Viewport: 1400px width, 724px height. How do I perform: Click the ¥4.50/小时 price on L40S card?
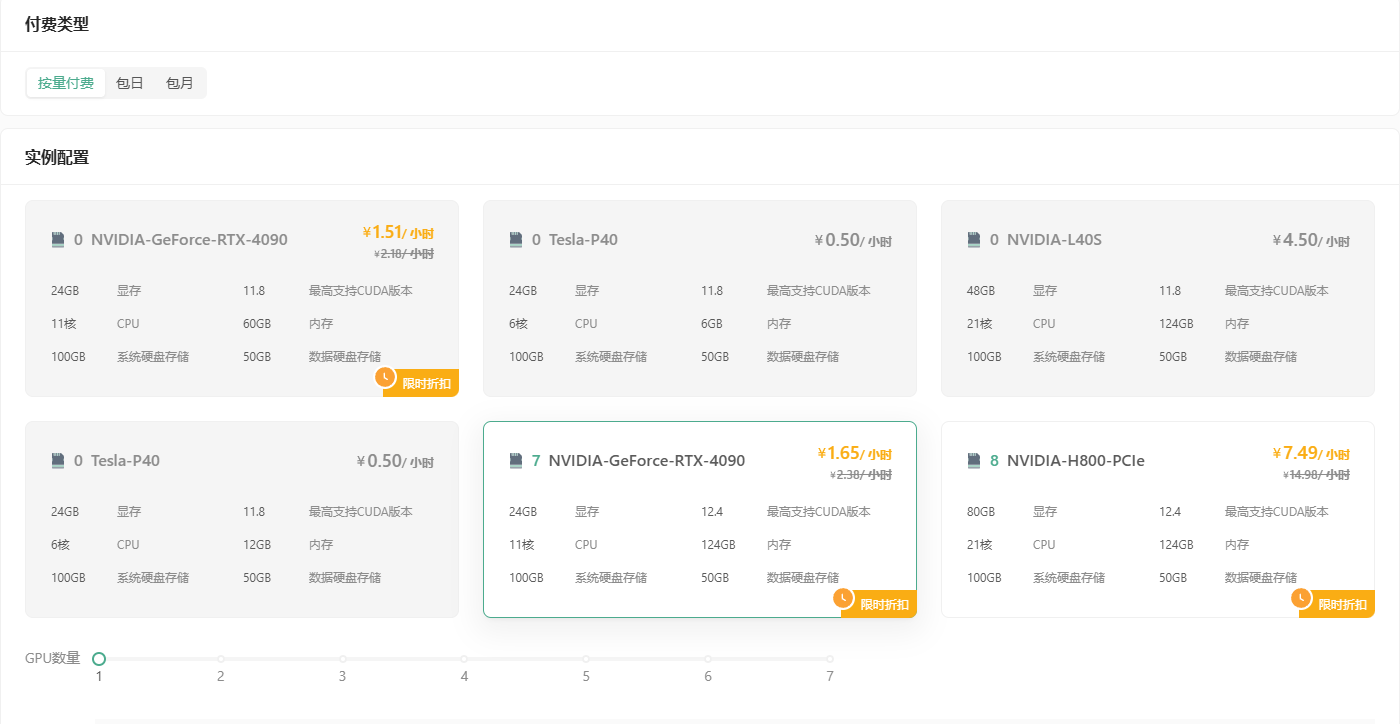1311,240
